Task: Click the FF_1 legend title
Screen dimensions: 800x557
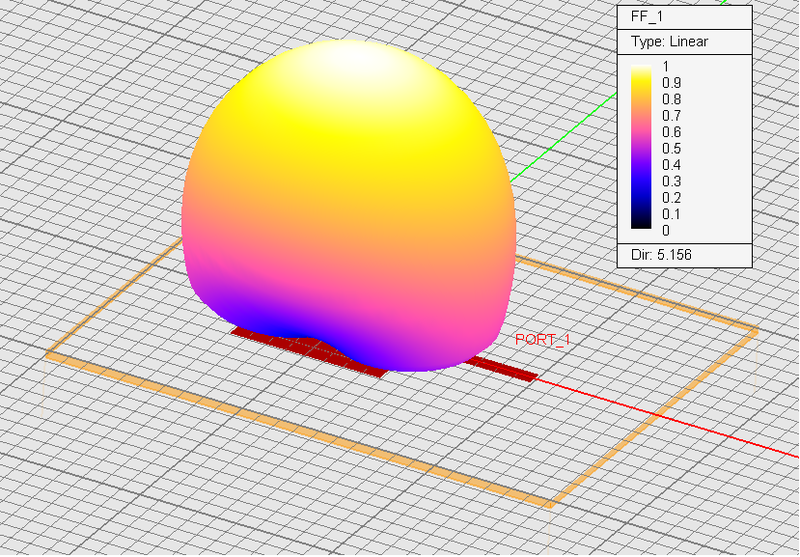Action: click(647, 16)
